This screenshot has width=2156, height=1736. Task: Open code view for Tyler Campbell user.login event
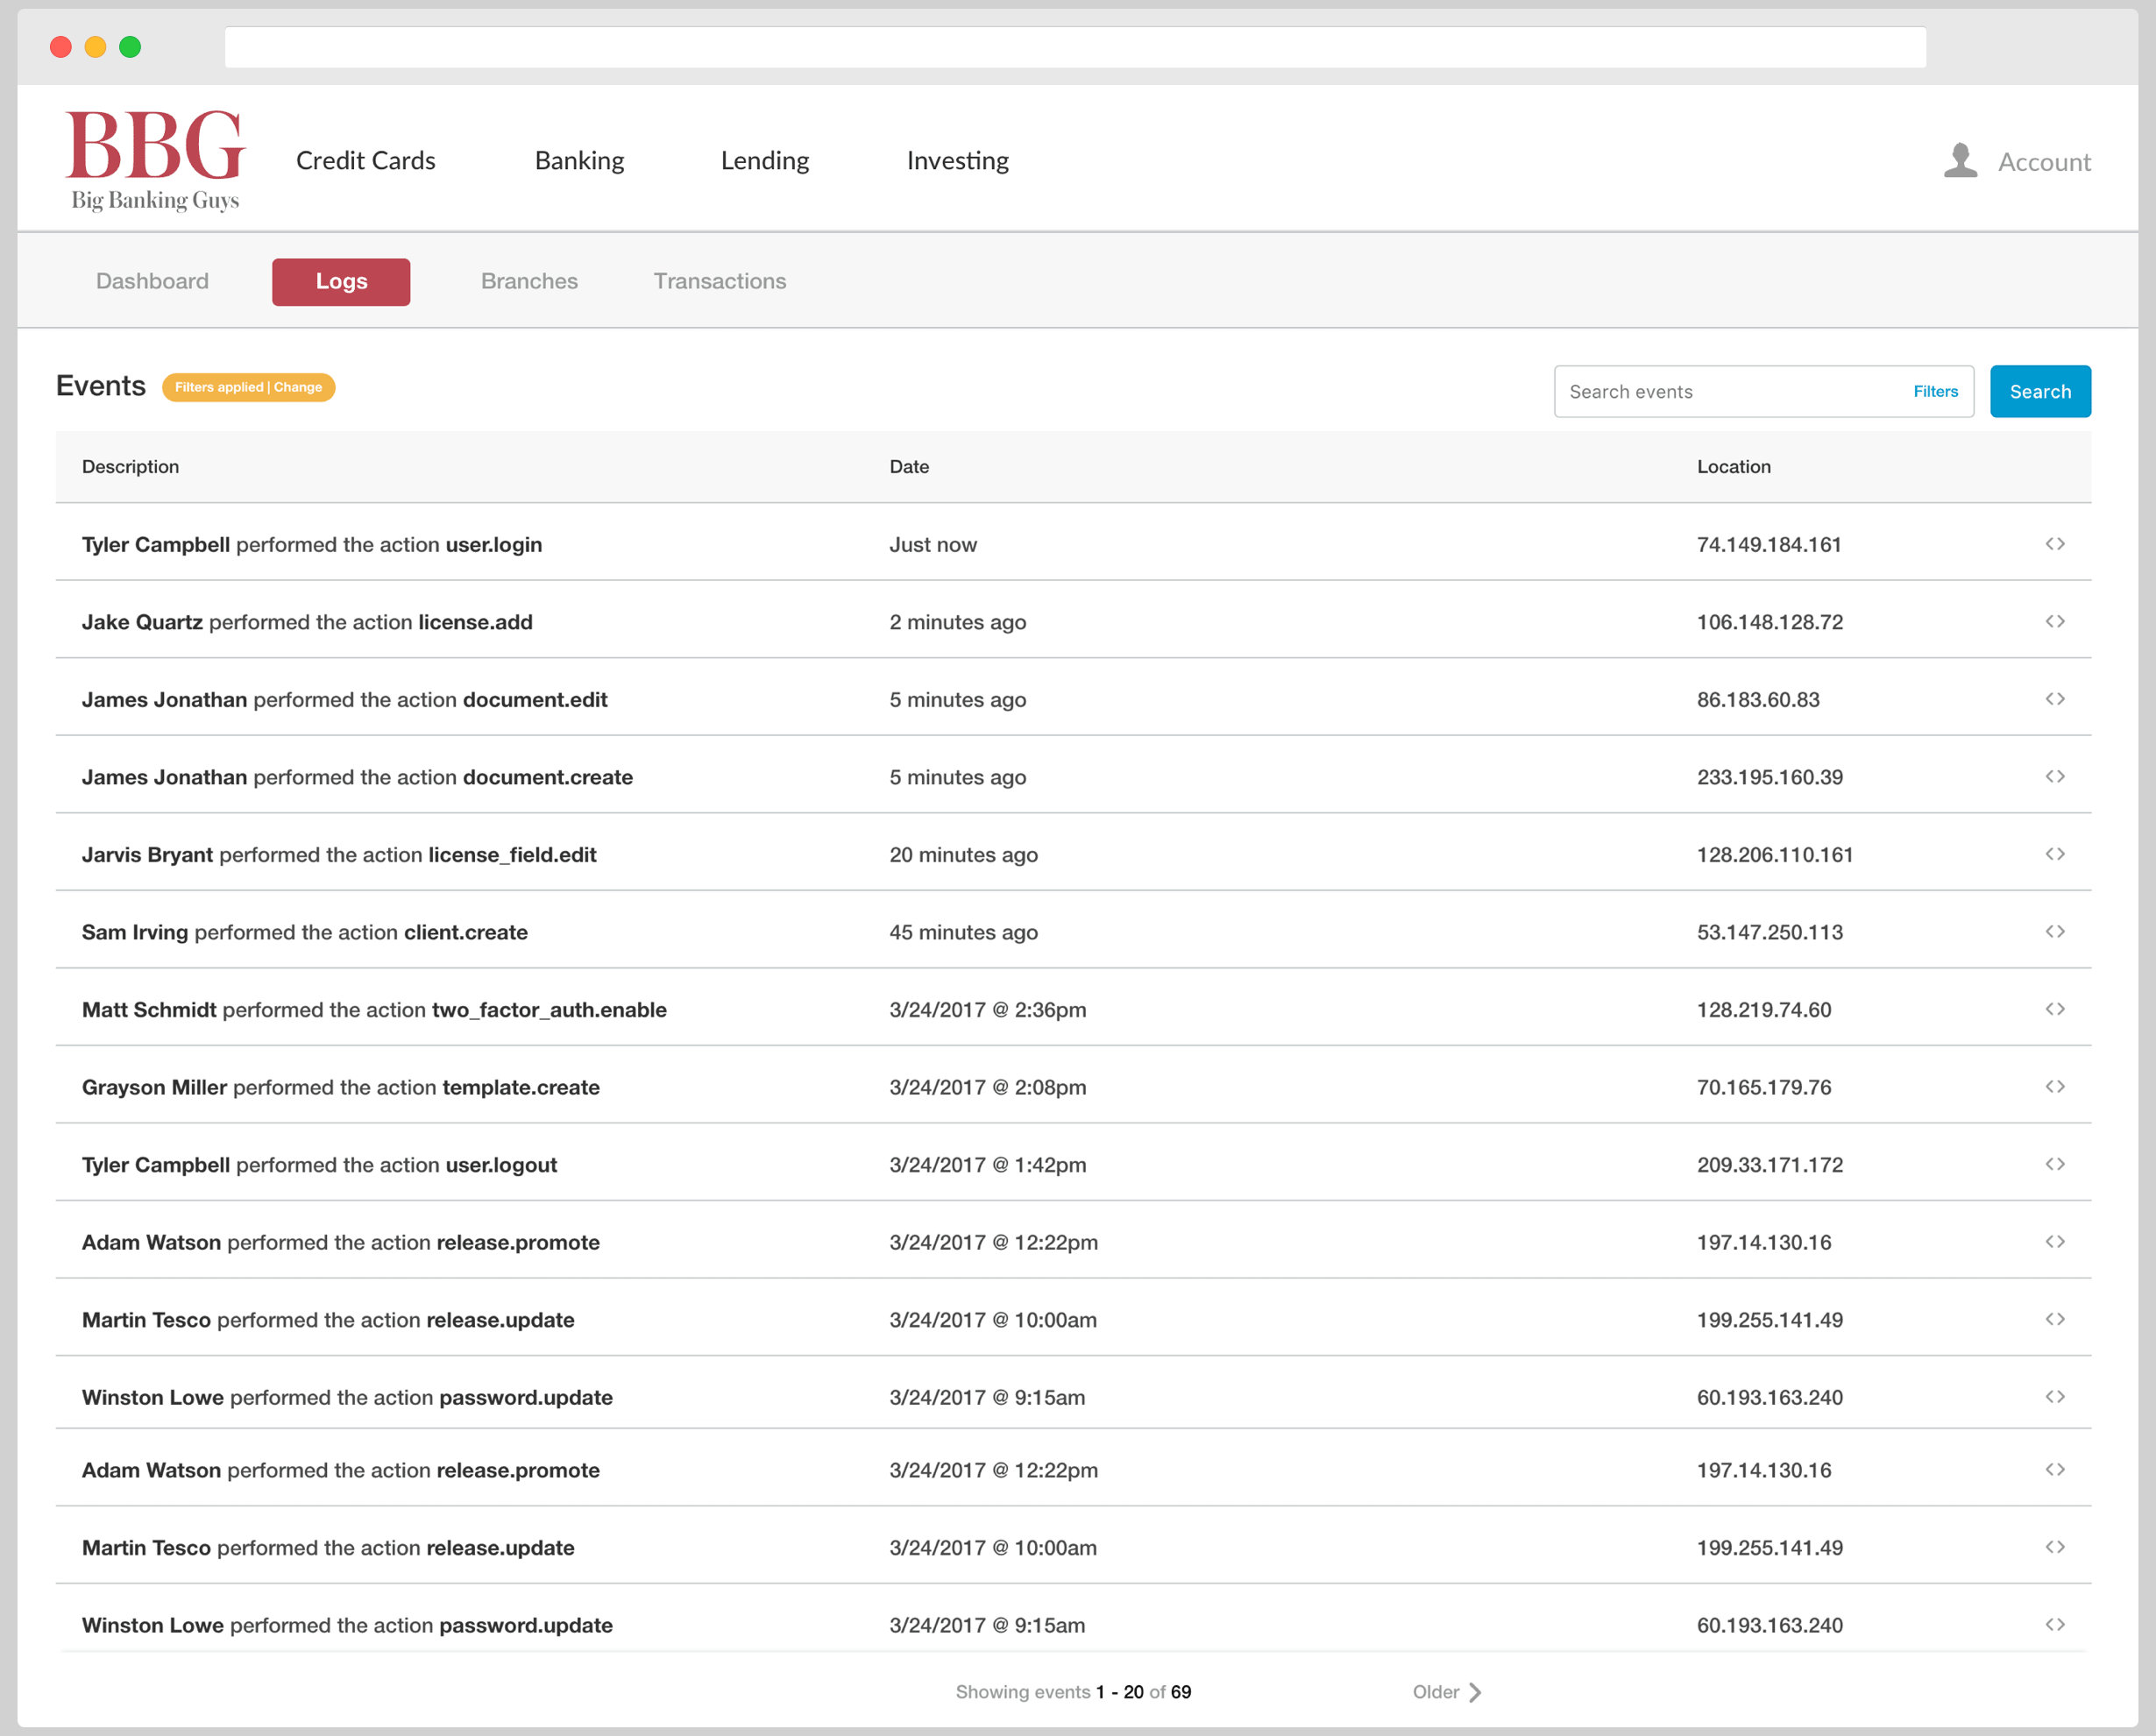pos(2057,544)
